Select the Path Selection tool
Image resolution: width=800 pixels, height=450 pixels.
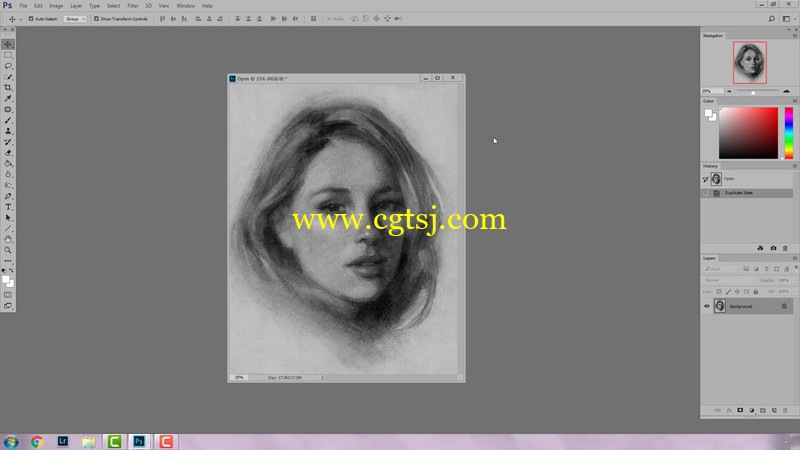[8, 218]
